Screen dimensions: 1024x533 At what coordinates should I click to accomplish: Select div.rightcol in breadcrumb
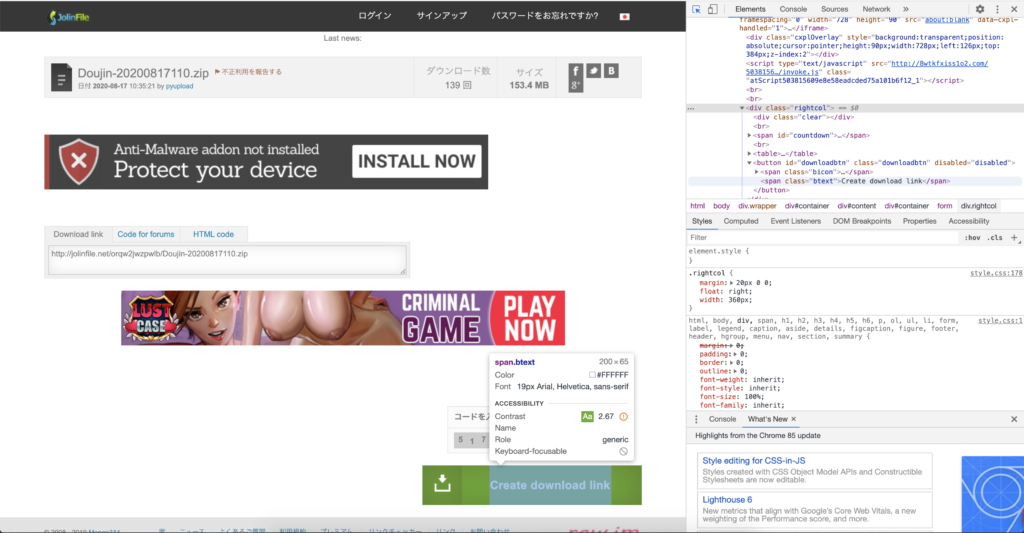[x=978, y=206]
